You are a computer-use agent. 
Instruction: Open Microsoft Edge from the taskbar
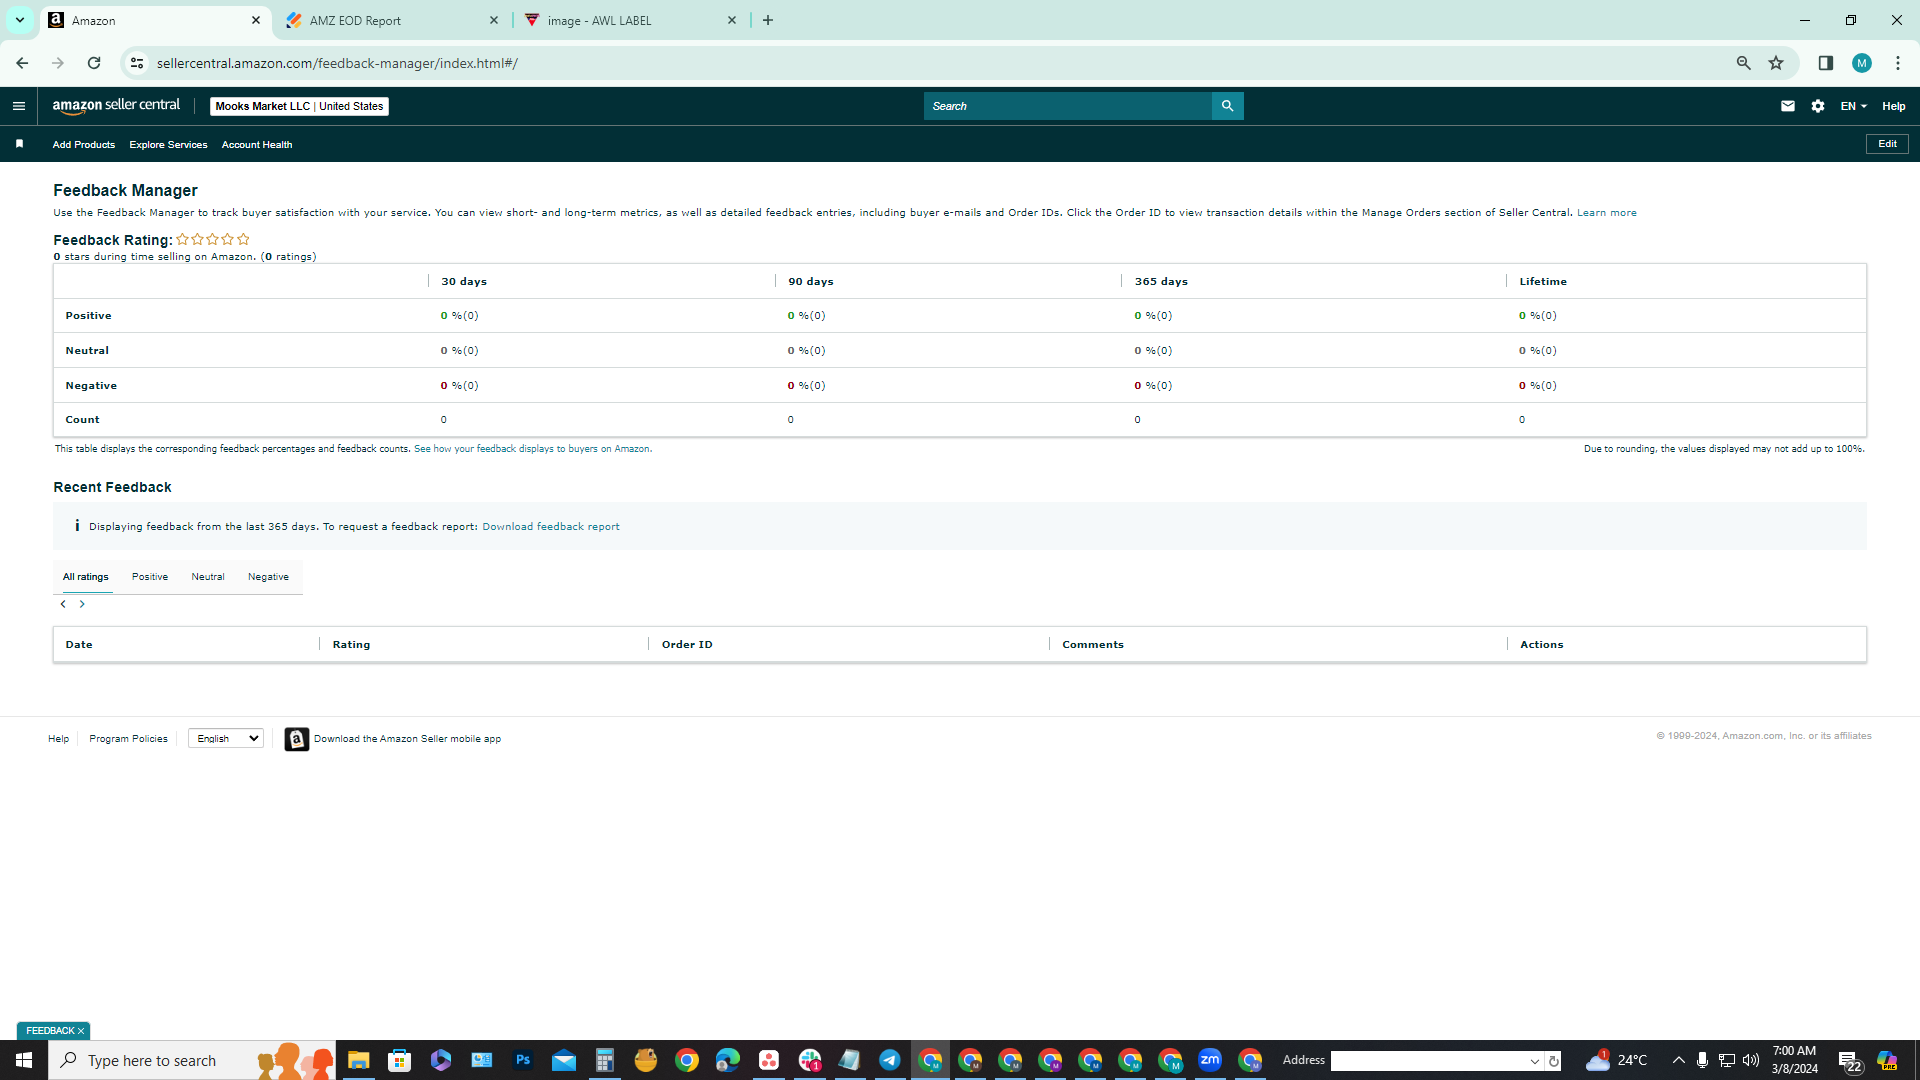728,1060
